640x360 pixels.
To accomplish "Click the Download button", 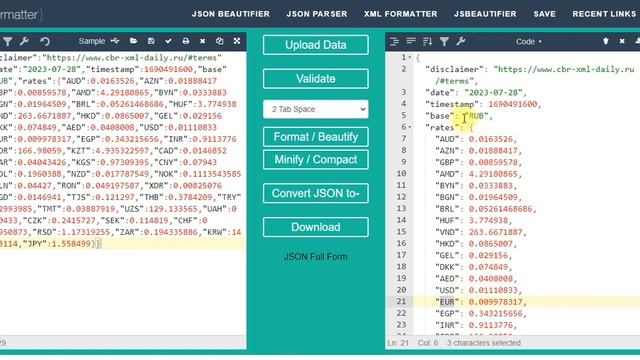I will pos(316,227).
